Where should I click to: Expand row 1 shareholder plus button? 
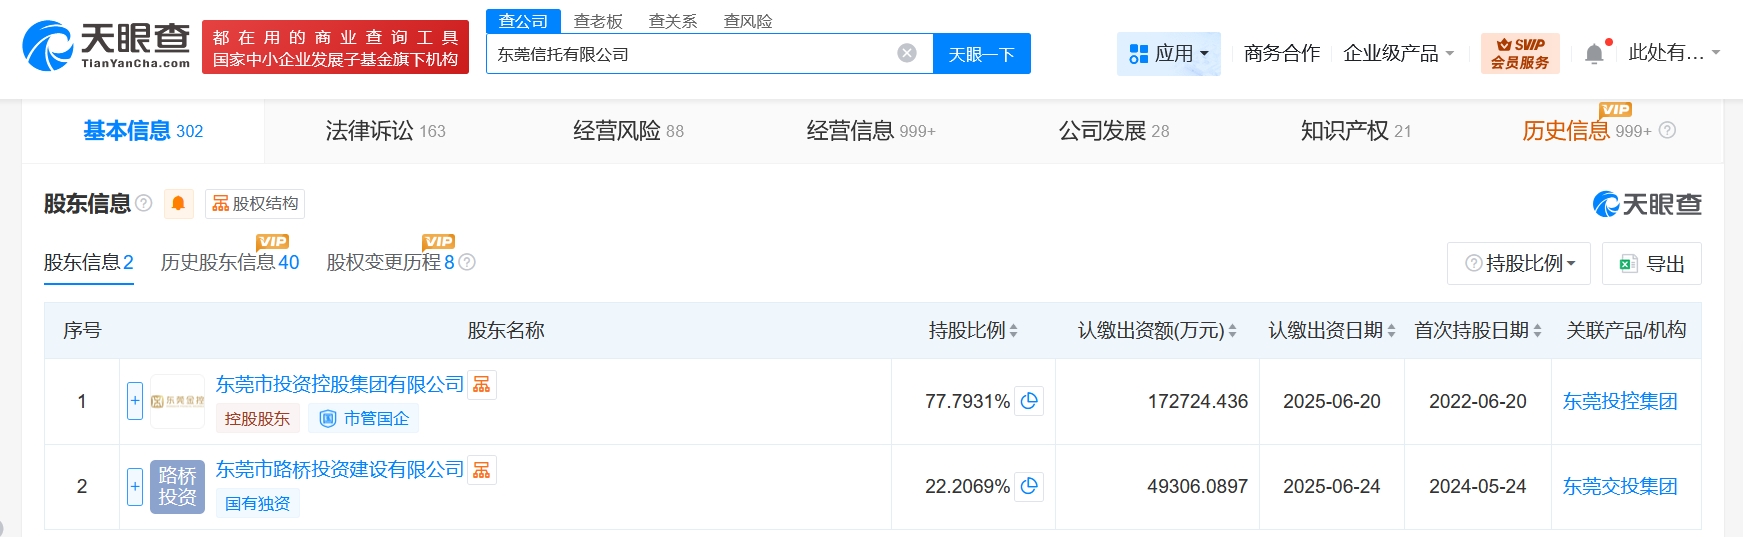point(135,401)
